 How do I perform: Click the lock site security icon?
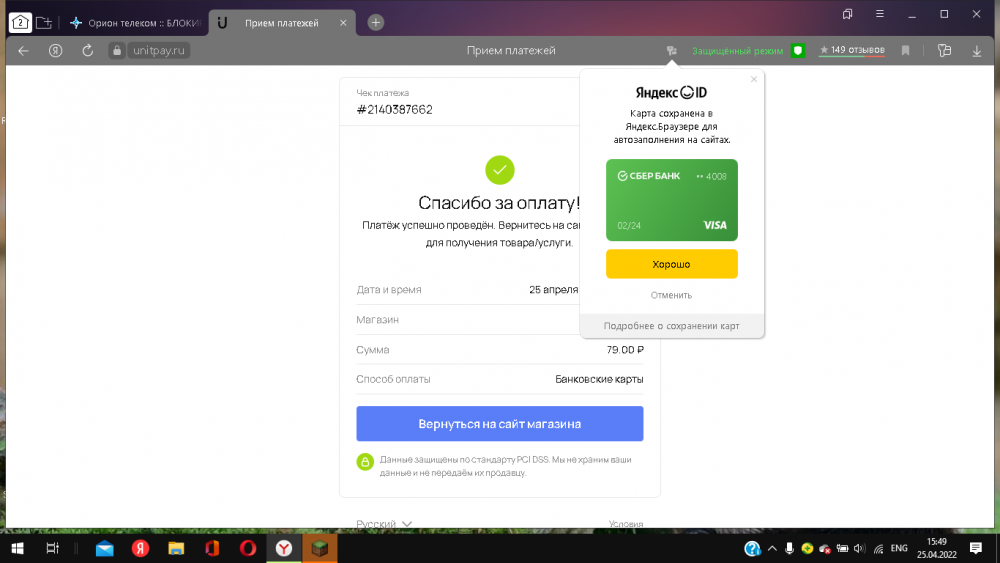coord(117,50)
